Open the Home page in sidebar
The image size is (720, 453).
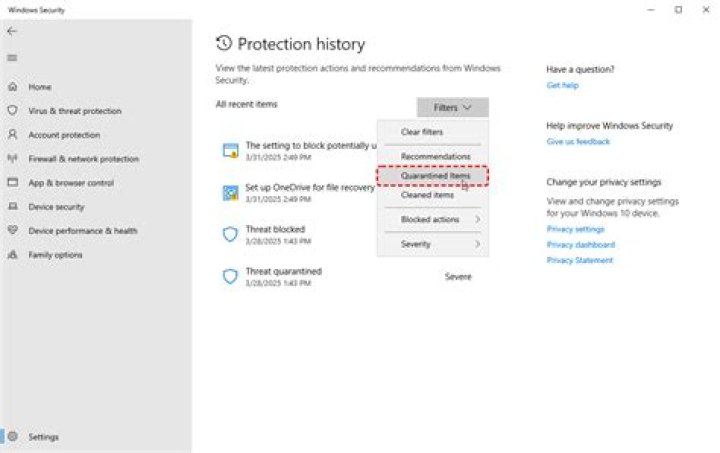coord(39,87)
